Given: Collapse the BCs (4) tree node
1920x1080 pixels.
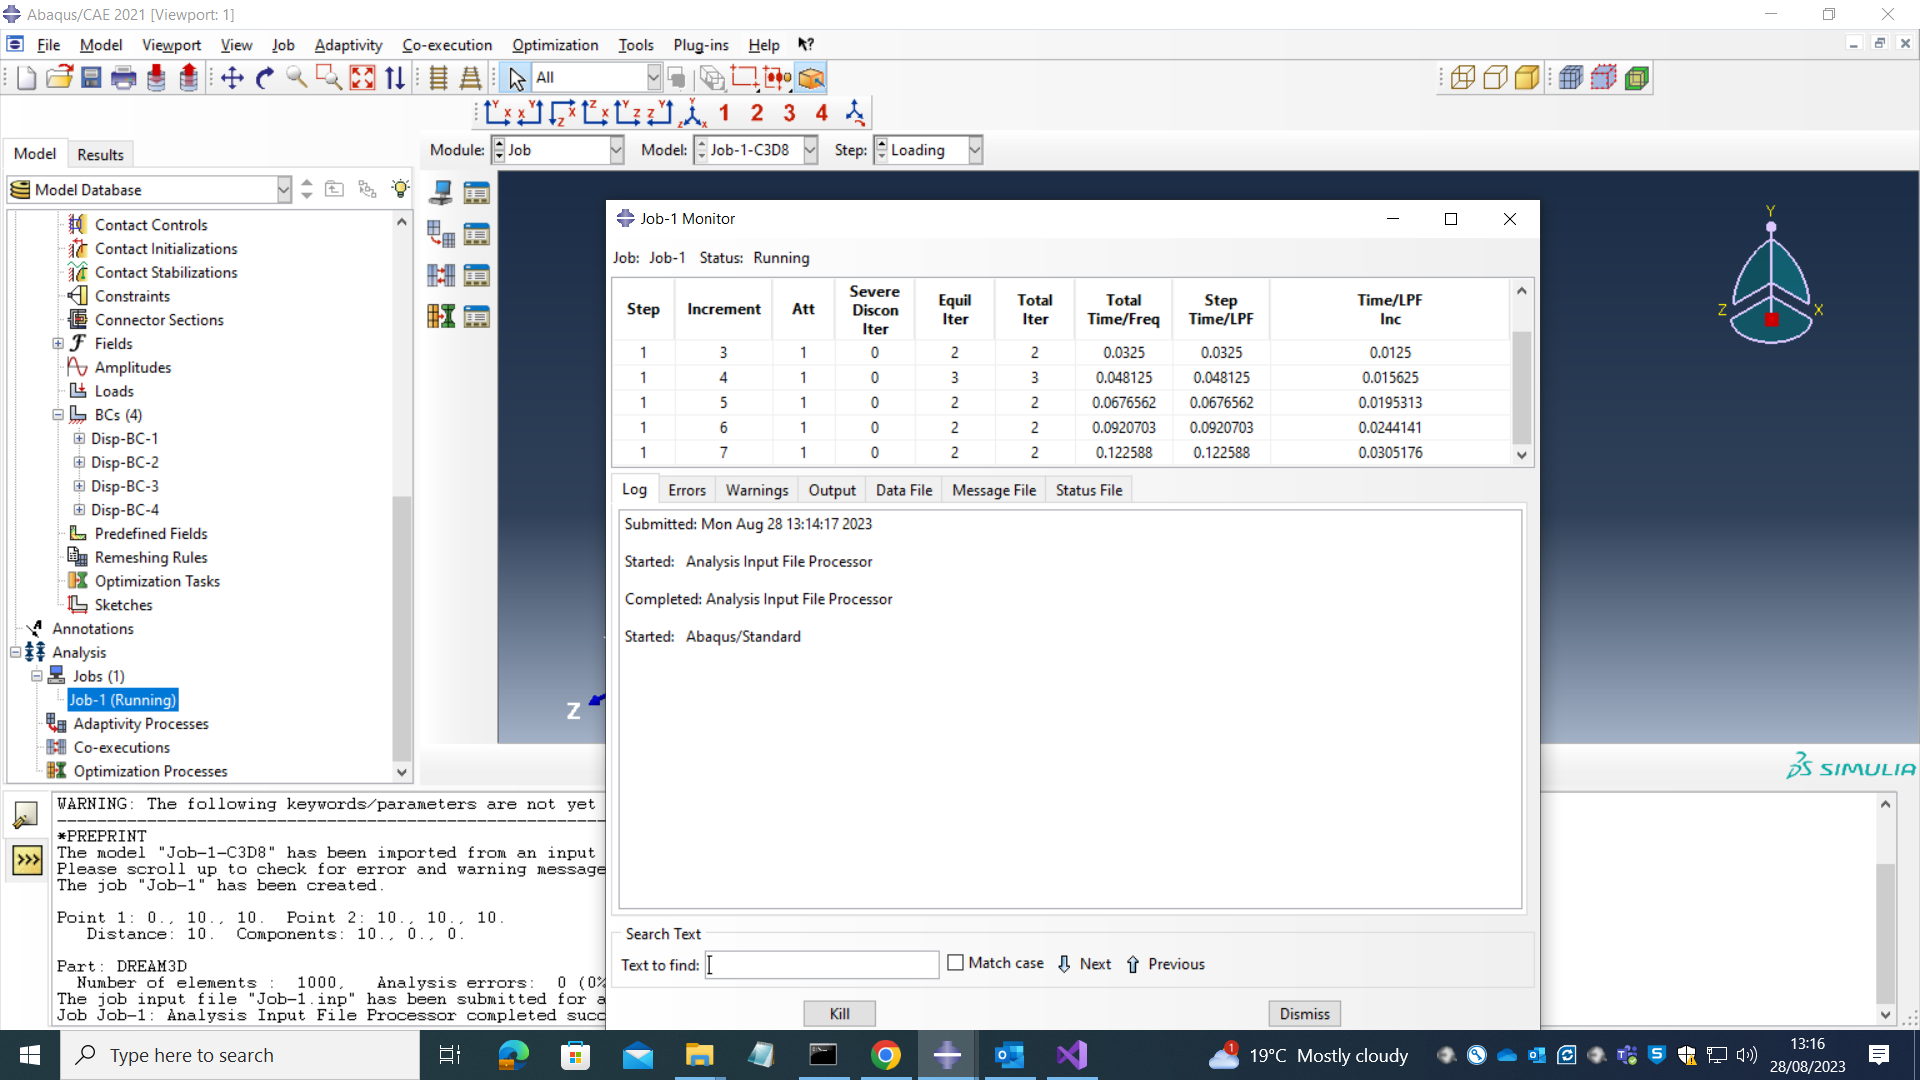Looking at the screenshot, I should click(x=58, y=415).
